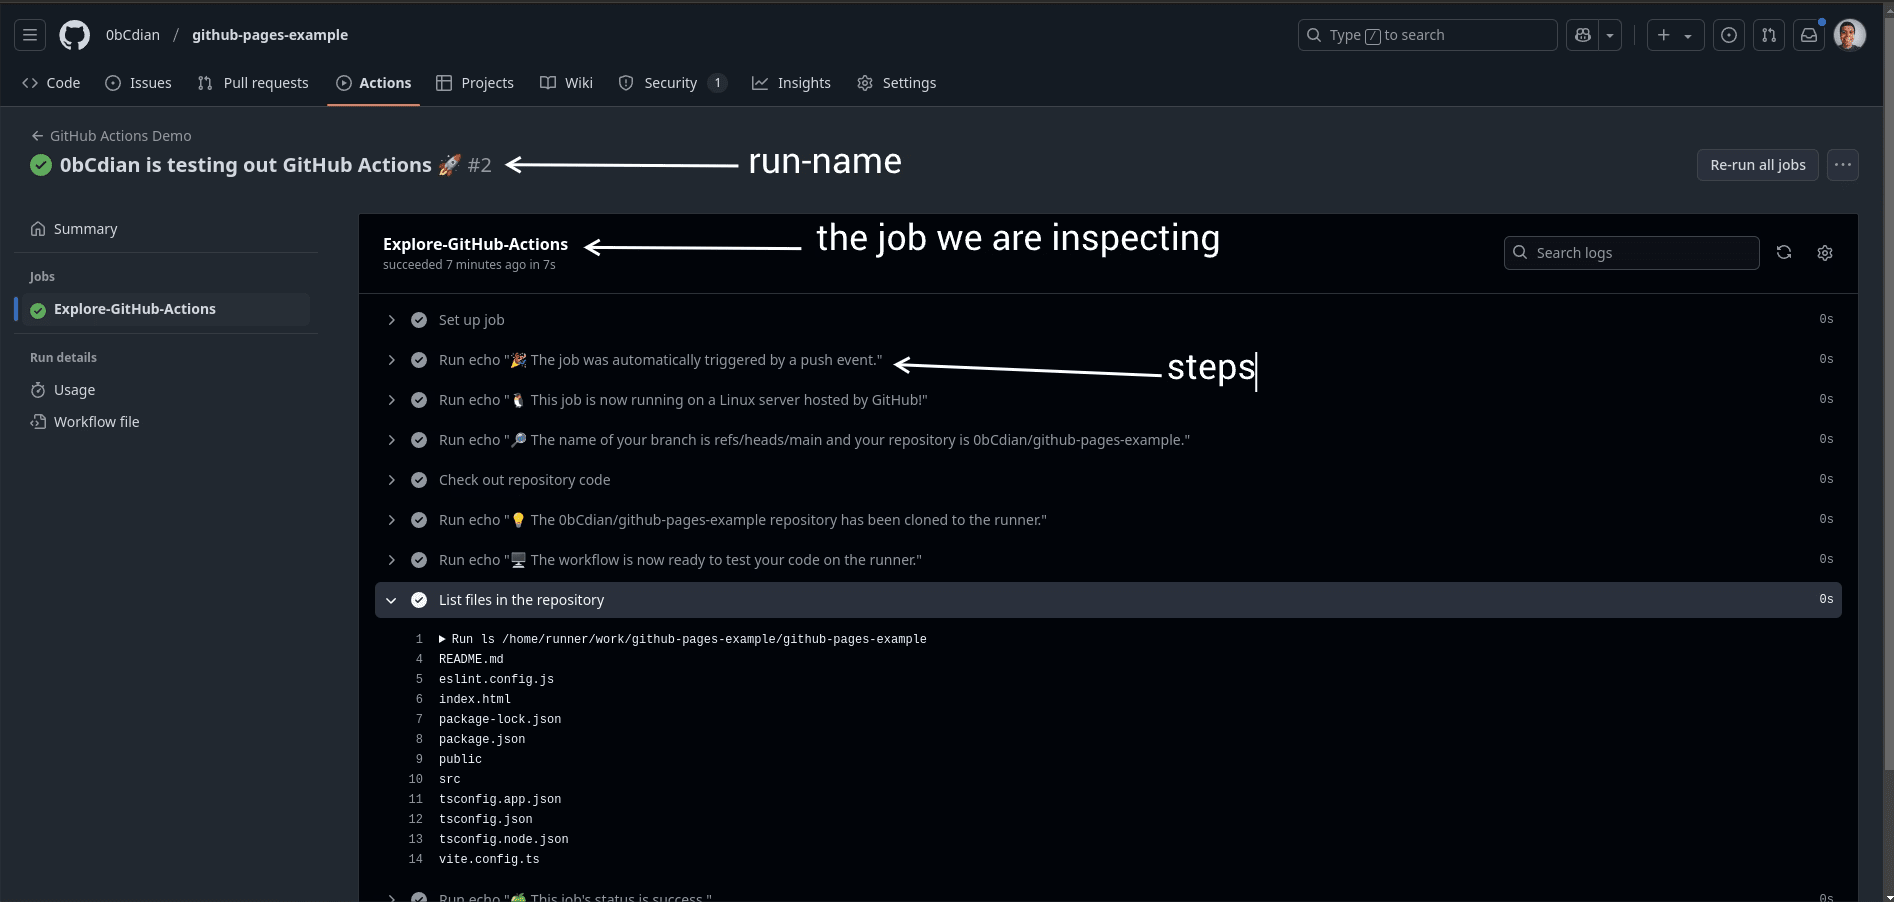Screen dimensions: 1894x902
Task: Click the package.json log line
Action: tap(482, 739)
